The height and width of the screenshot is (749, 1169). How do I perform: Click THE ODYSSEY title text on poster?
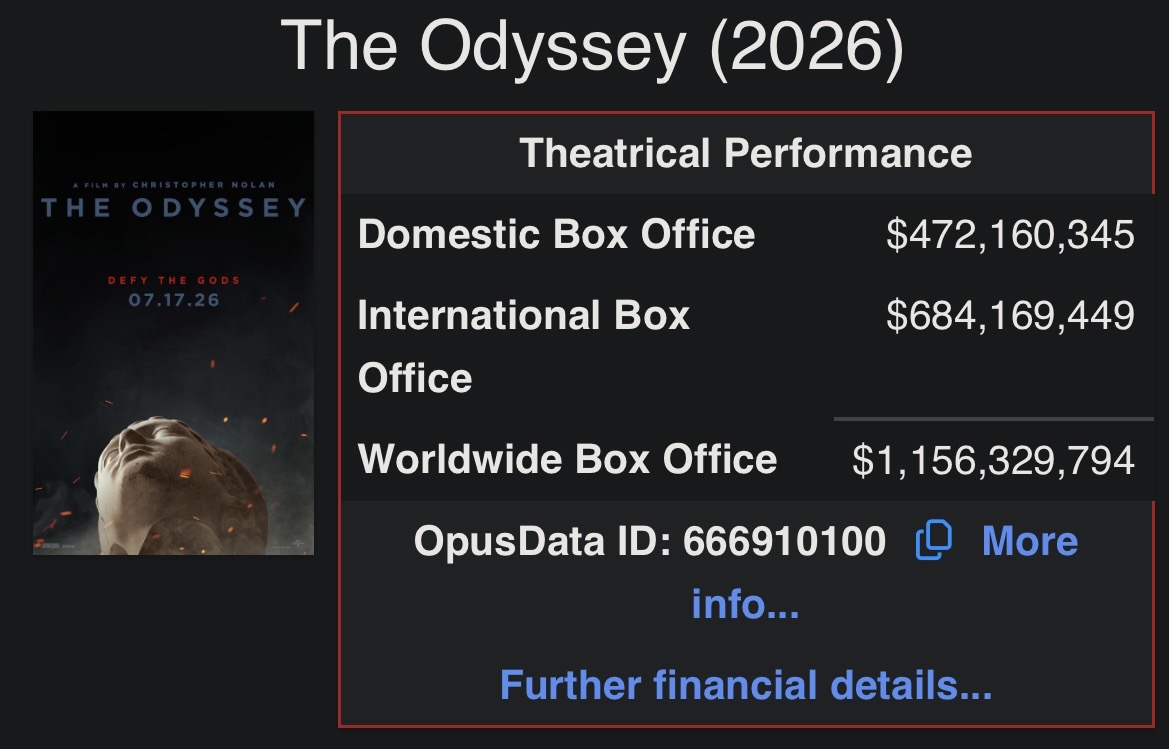click(x=174, y=207)
